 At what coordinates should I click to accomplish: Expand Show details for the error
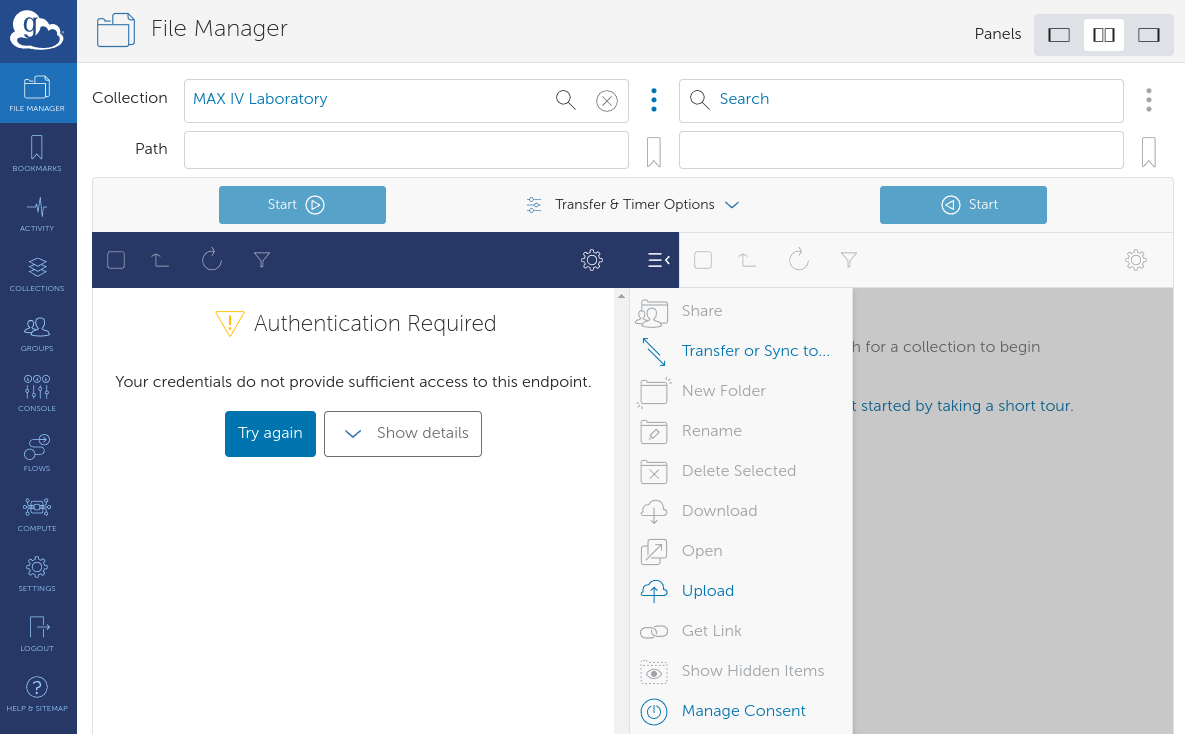(403, 434)
